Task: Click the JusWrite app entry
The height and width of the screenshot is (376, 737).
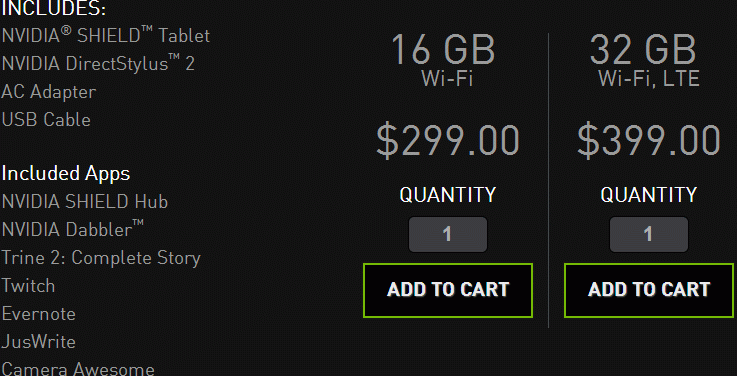Action: pos(39,342)
